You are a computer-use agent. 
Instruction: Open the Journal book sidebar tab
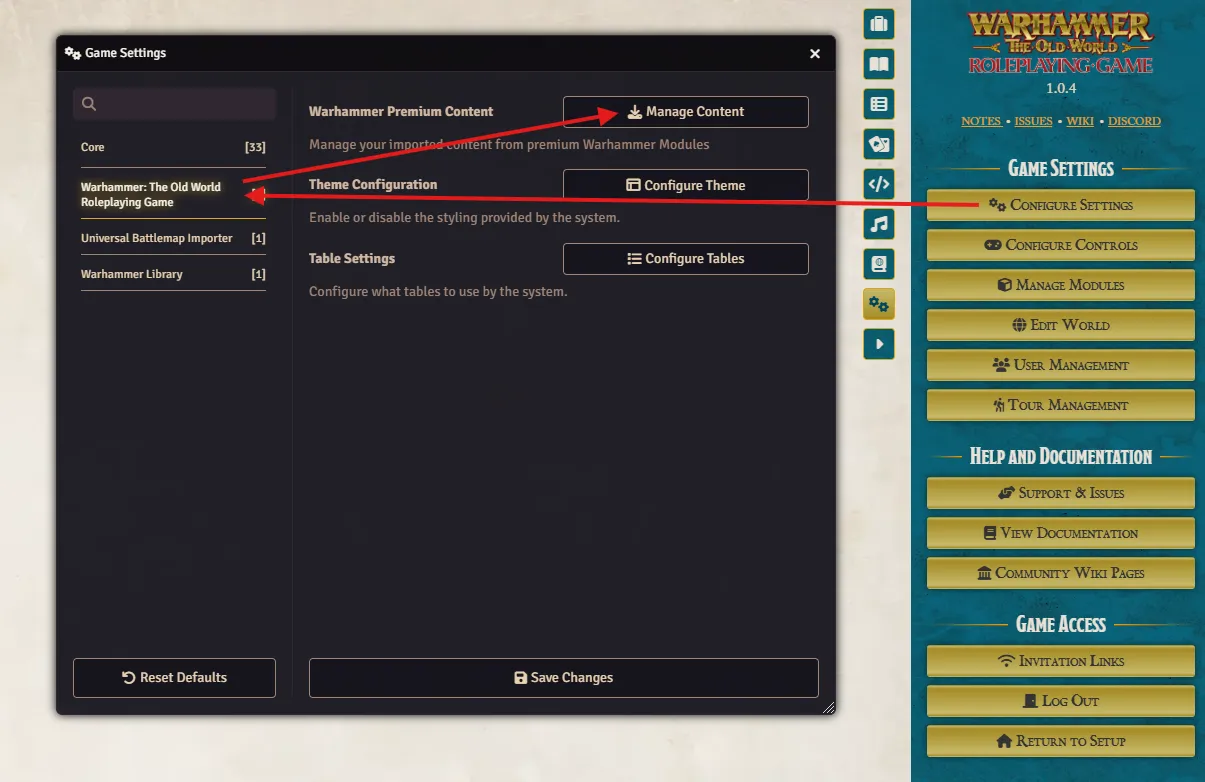pyautogui.click(x=878, y=64)
